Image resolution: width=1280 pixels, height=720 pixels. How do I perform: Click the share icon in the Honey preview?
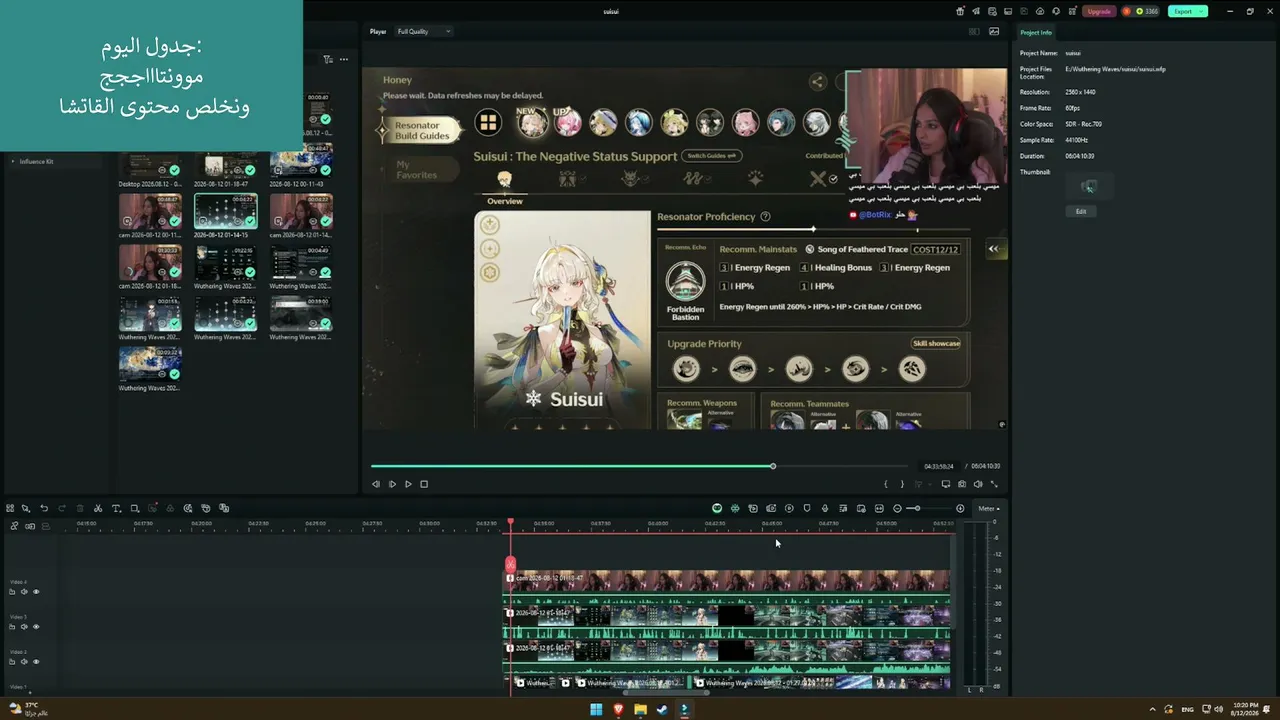tap(817, 82)
